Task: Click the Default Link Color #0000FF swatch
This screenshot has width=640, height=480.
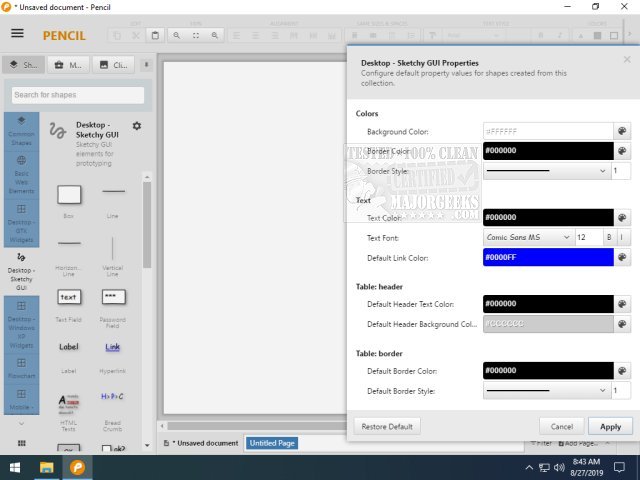Action: coord(548,258)
